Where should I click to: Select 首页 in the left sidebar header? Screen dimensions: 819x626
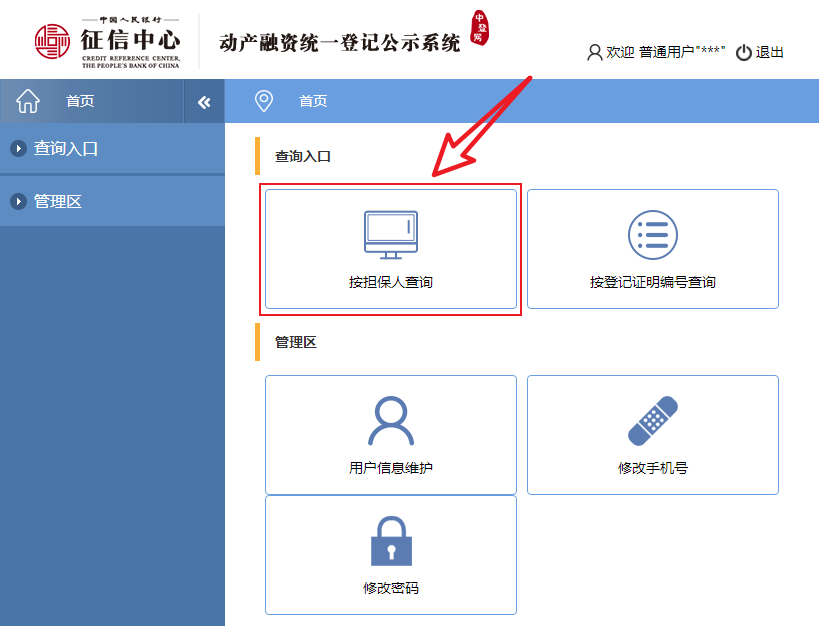80,101
